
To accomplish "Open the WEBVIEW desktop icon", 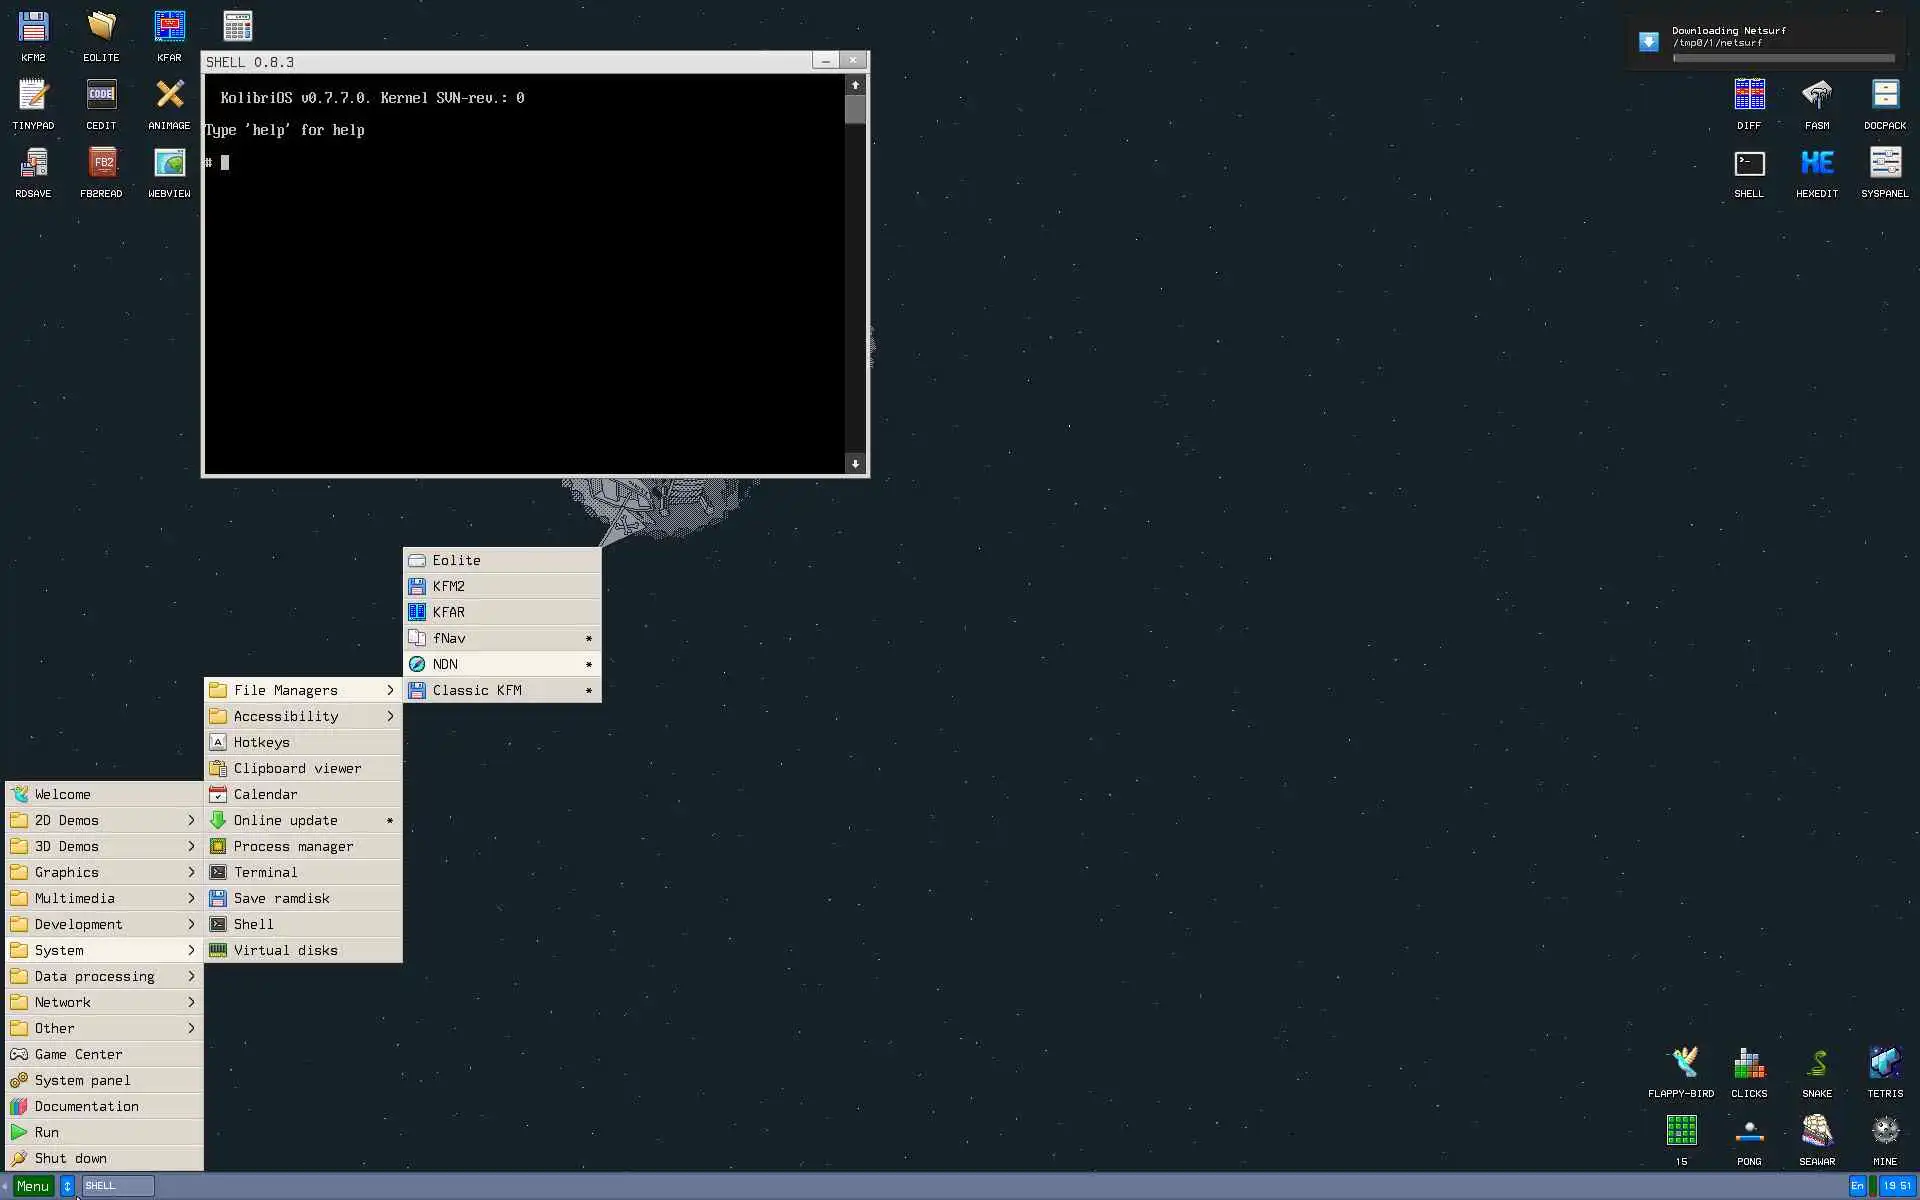I will click(169, 164).
